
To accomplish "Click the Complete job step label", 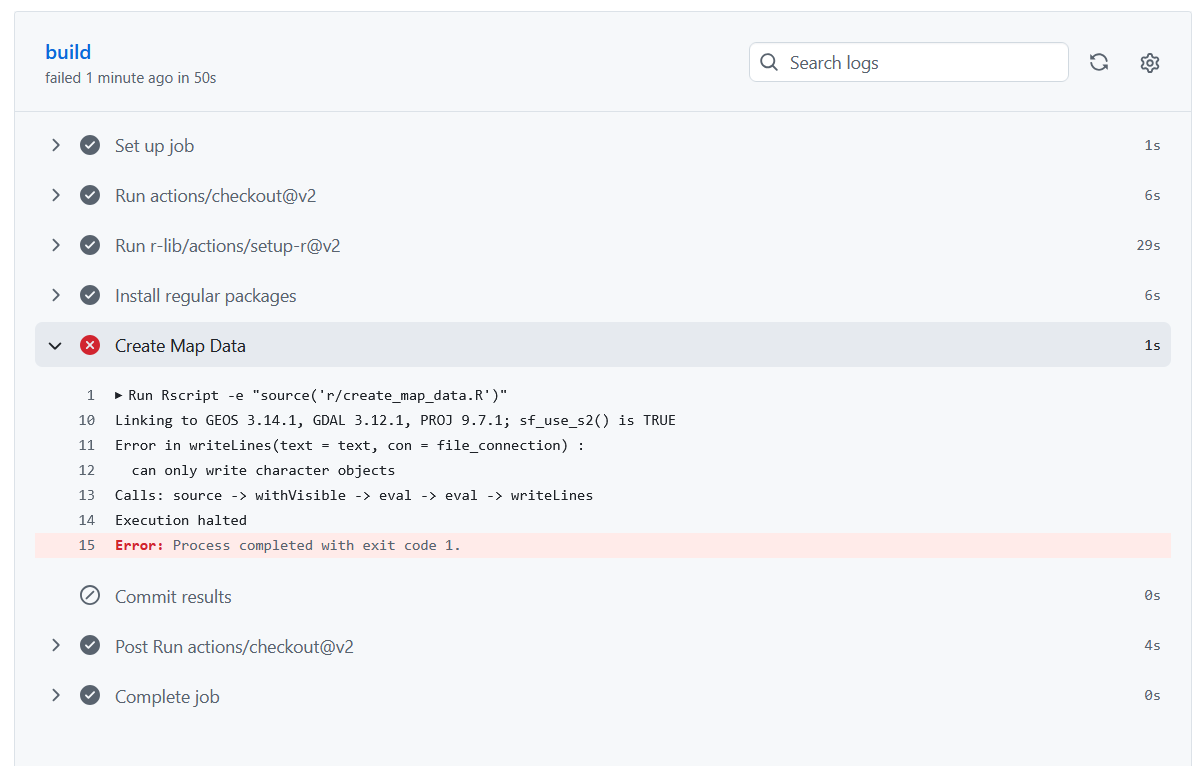I will click(x=167, y=697).
